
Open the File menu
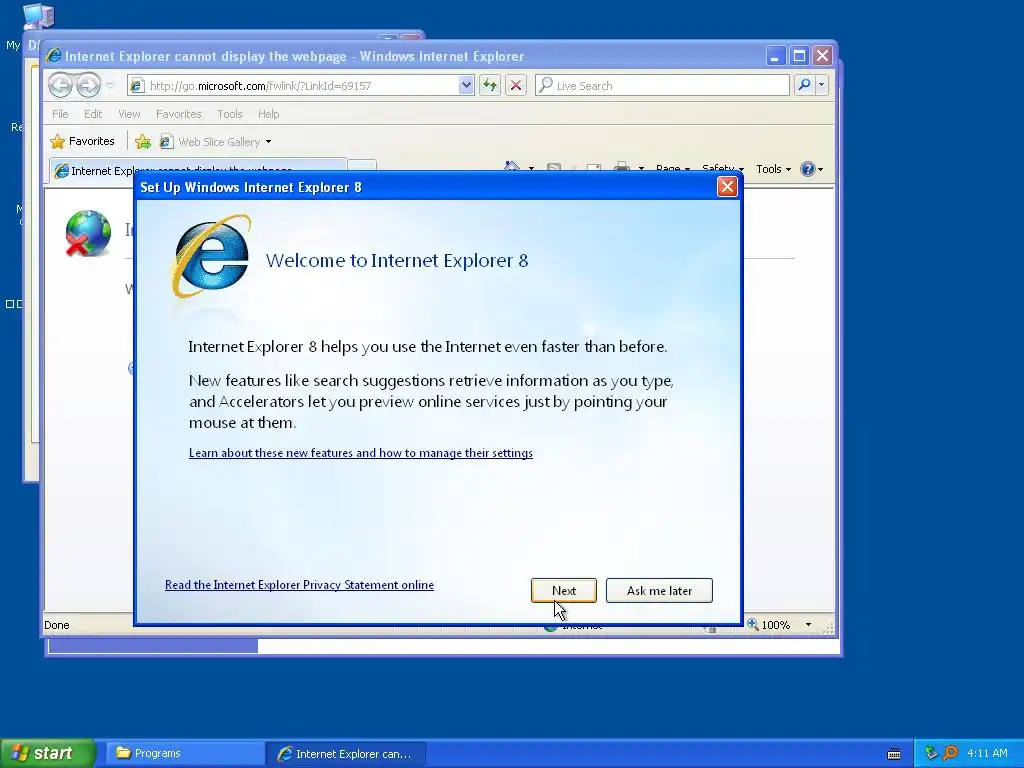[x=60, y=114]
